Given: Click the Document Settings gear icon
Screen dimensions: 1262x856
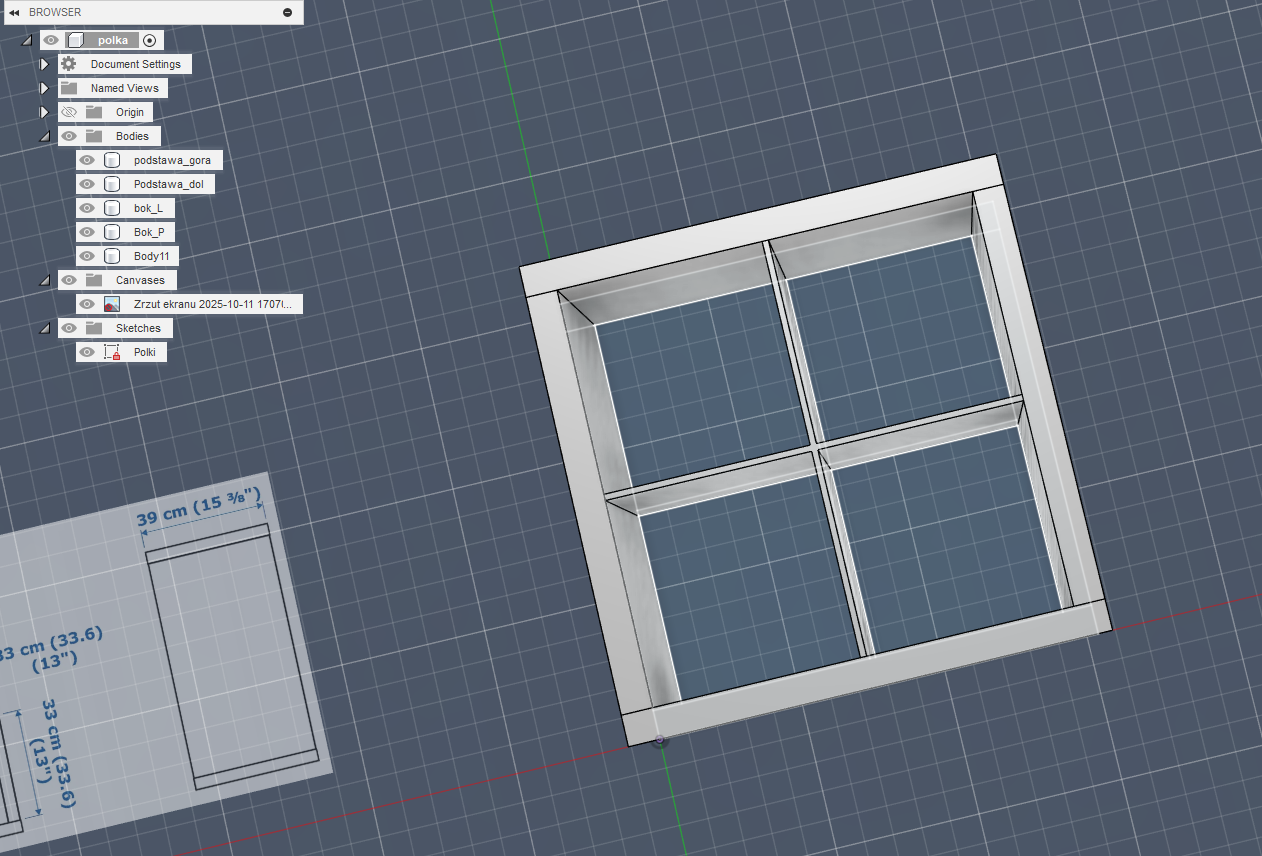Looking at the screenshot, I should pyautogui.click(x=68, y=64).
